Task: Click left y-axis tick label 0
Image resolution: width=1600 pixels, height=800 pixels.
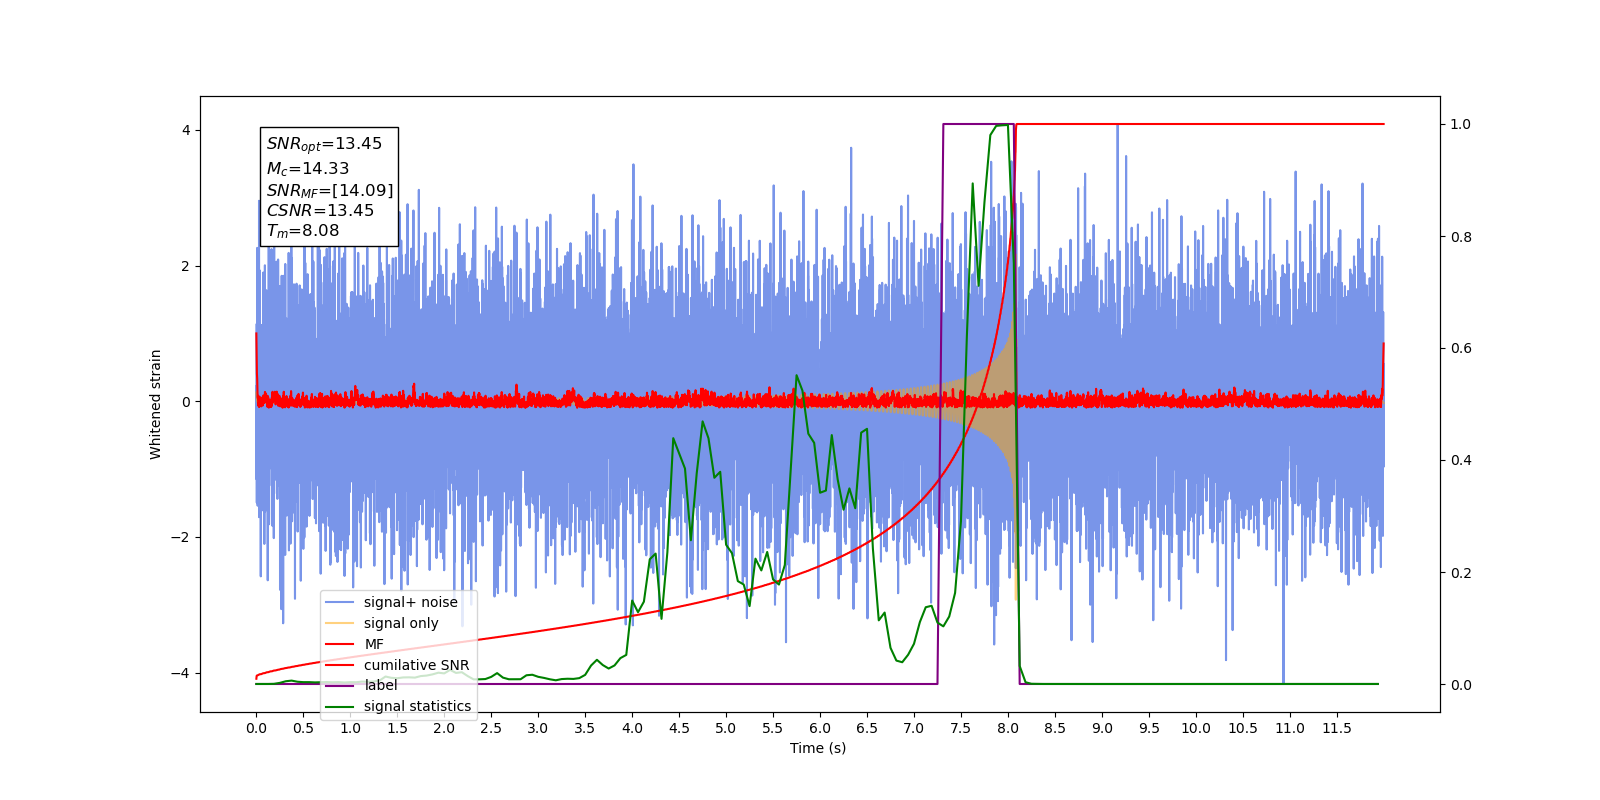Action: 186,402
